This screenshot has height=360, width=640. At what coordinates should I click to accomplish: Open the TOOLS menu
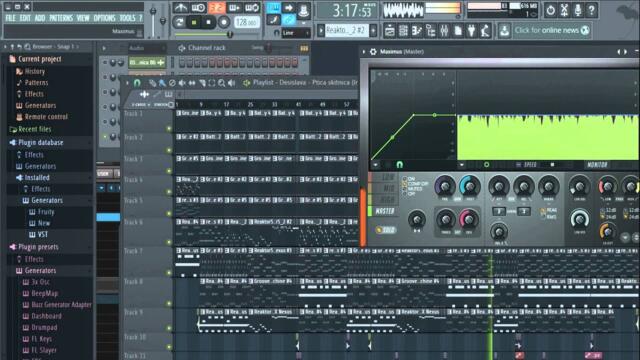(127, 18)
